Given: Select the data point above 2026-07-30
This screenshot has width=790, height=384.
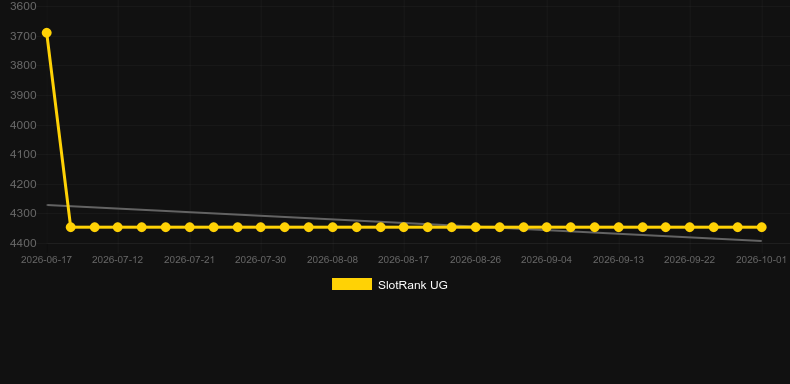Looking at the screenshot, I should tap(260, 227).
